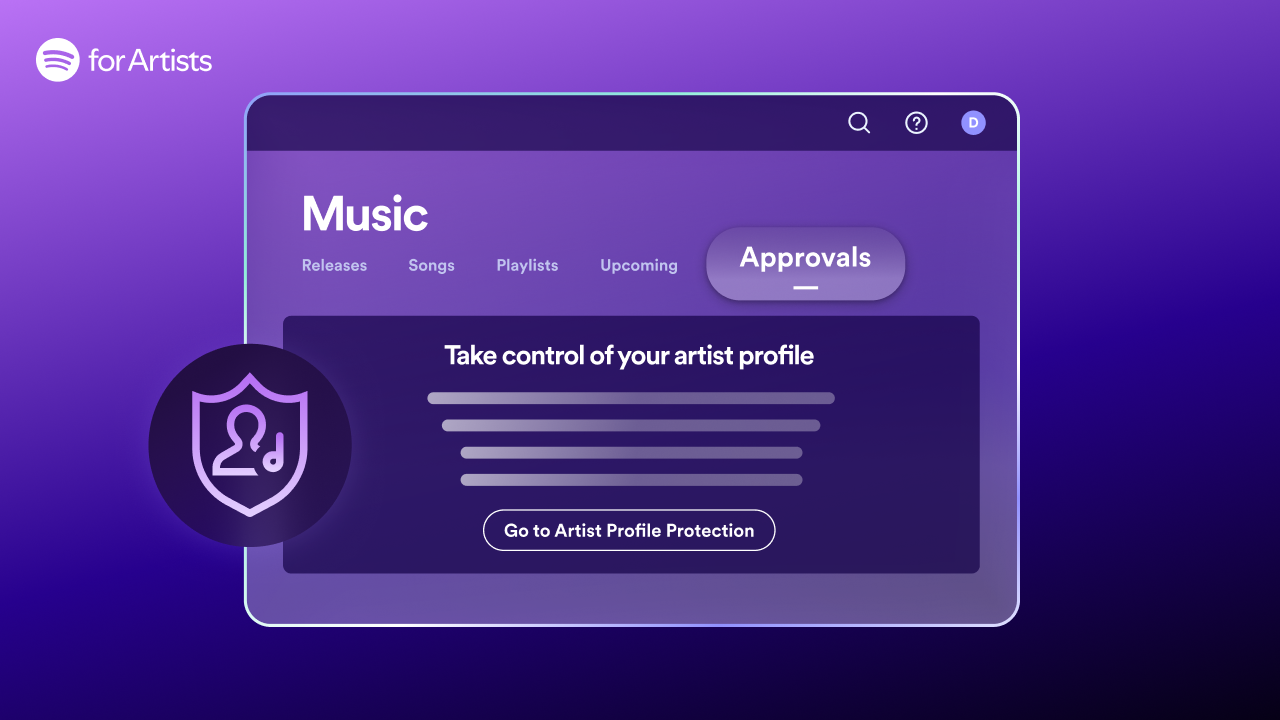Click the help question mark icon

click(x=916, y=122)
